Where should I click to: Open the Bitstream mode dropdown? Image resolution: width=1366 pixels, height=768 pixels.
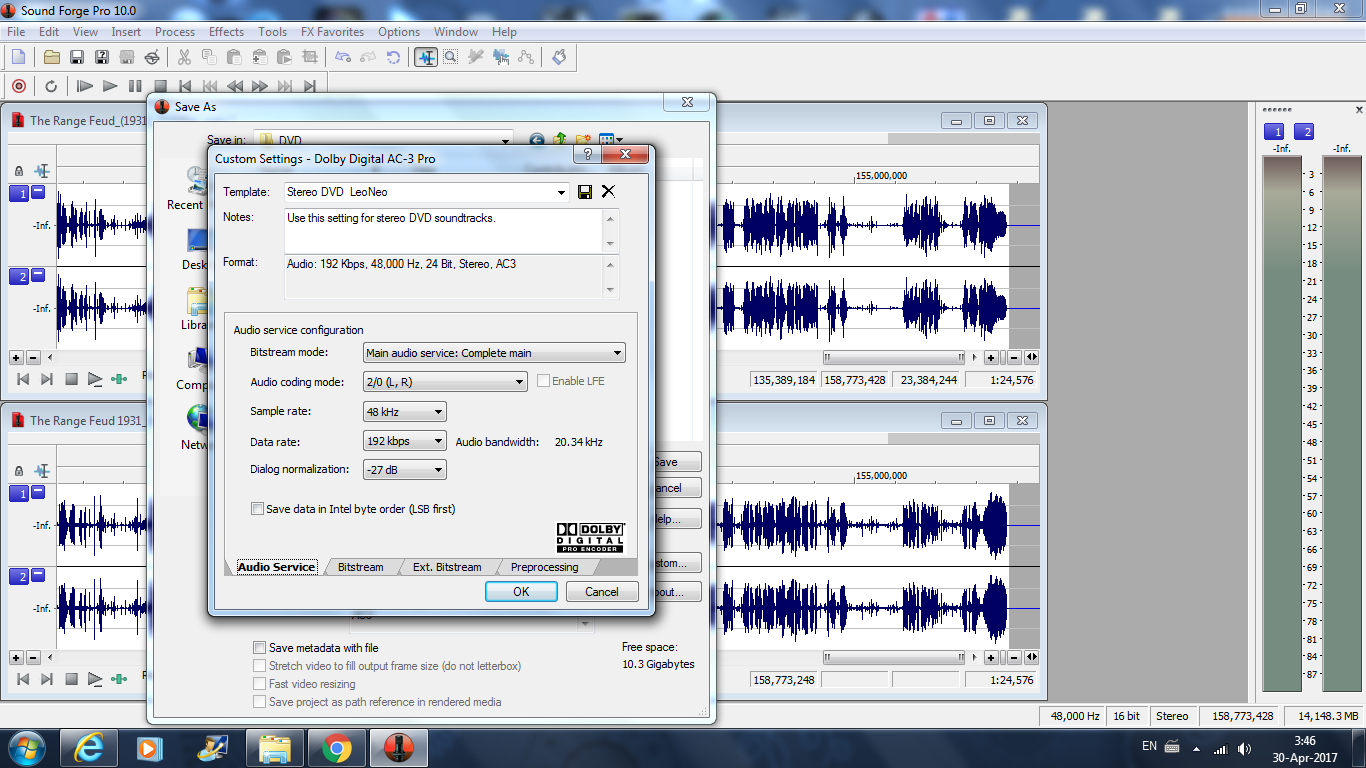618,353
